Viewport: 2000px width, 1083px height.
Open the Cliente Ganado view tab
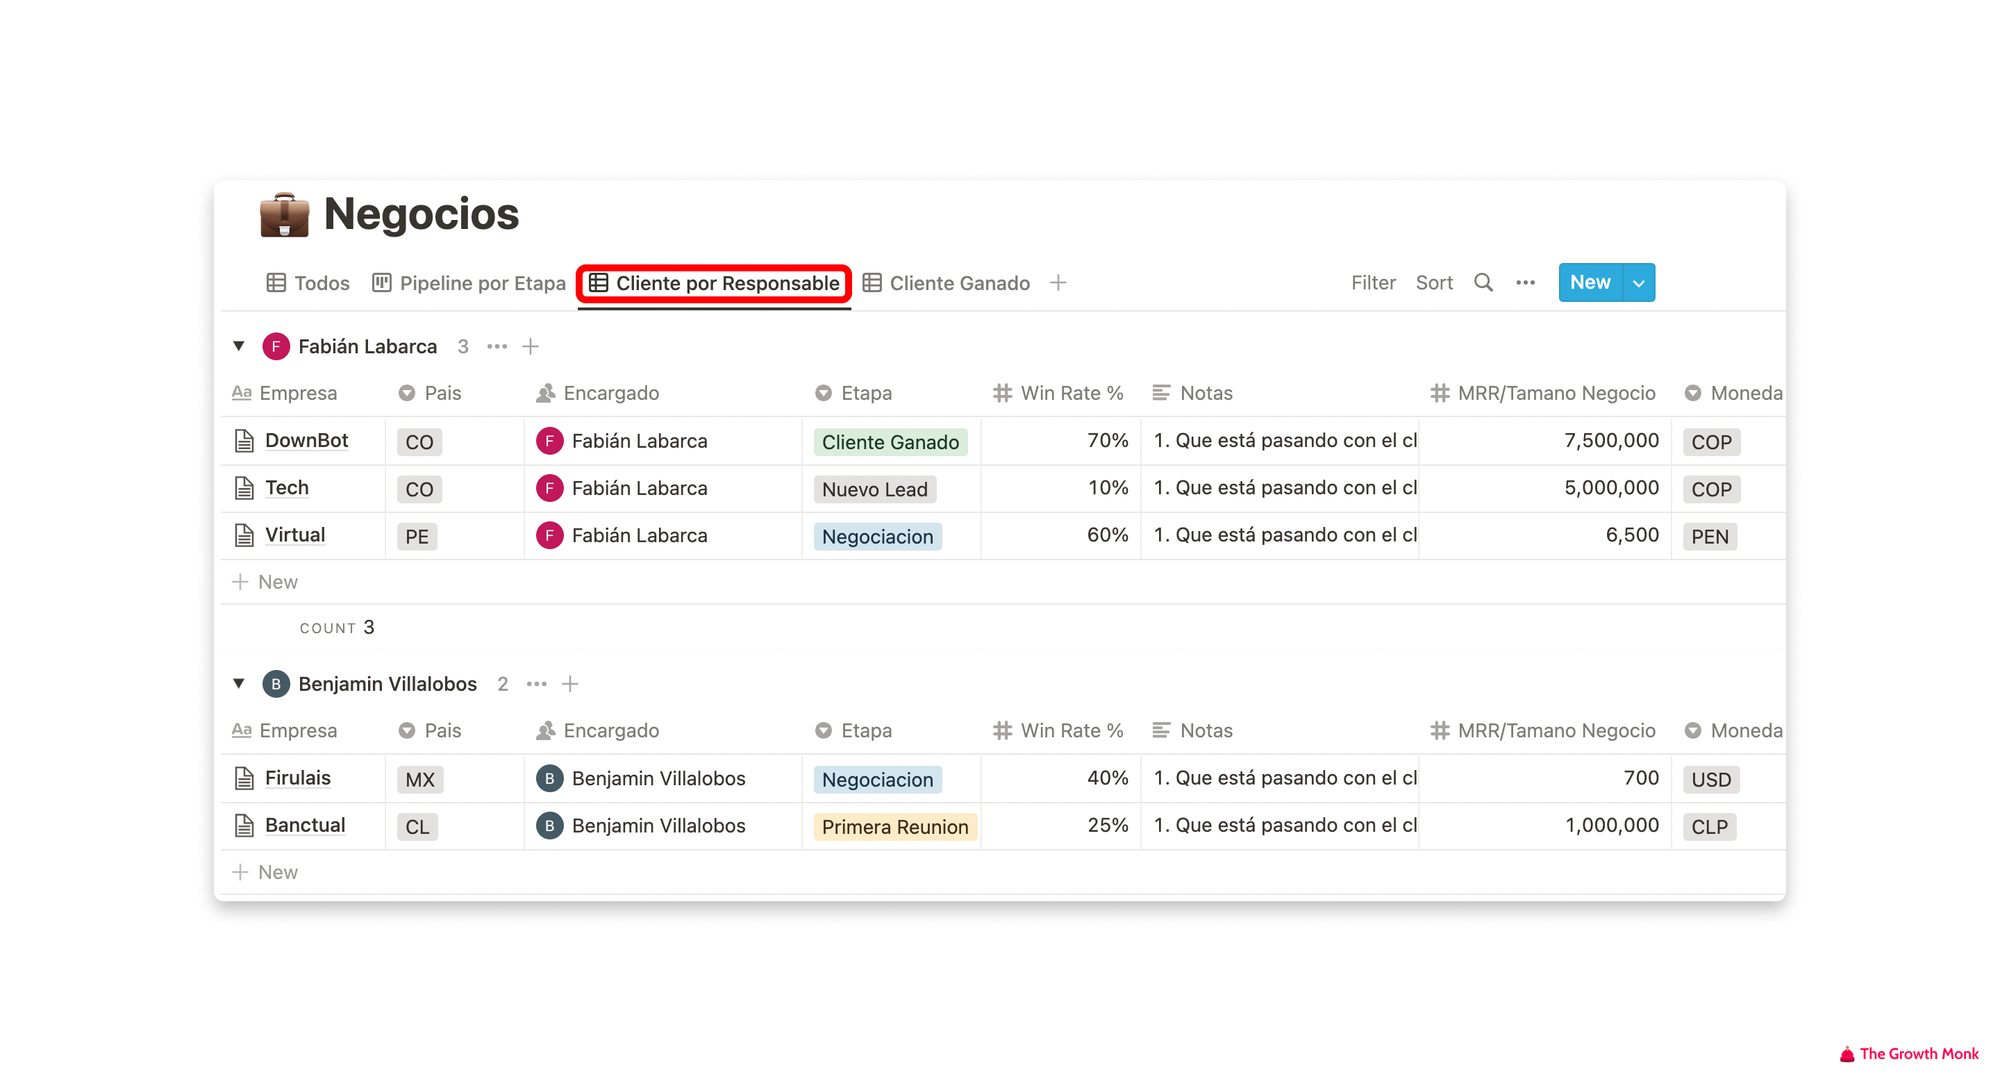pos(946,283)
